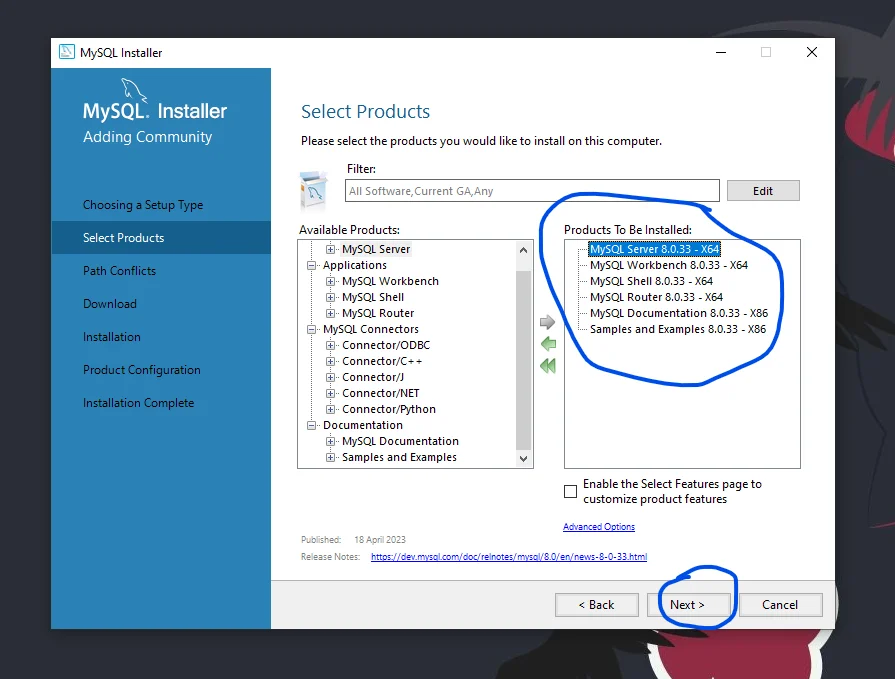Enable the Select Features page checkbox
This screenshot has width=895, height=679.
[571, 490]
